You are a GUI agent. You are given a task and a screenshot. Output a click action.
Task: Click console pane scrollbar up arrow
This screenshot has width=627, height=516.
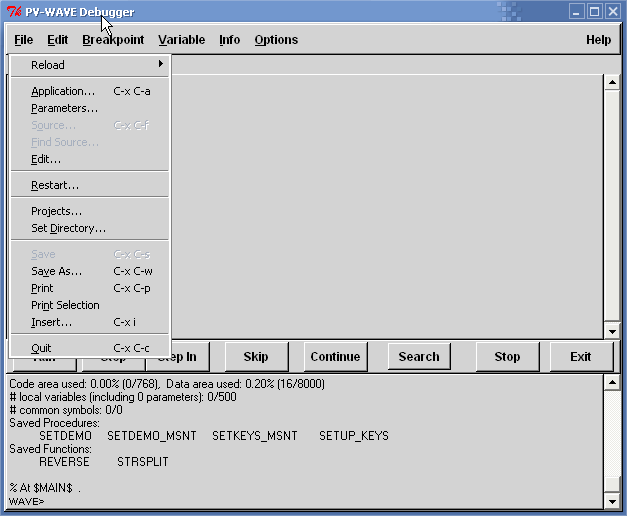(612, 383)
